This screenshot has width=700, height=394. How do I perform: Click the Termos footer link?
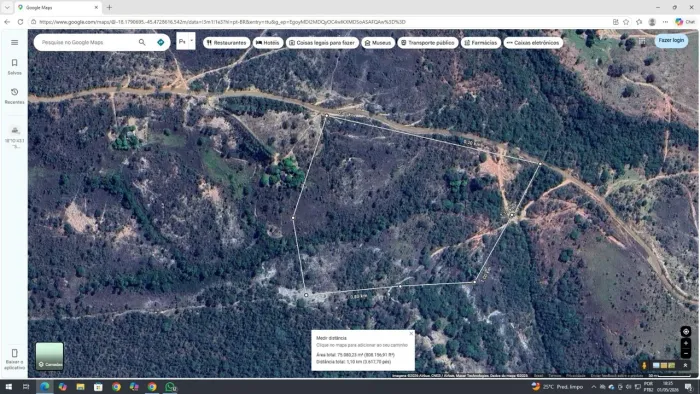(x=554, y=376)
